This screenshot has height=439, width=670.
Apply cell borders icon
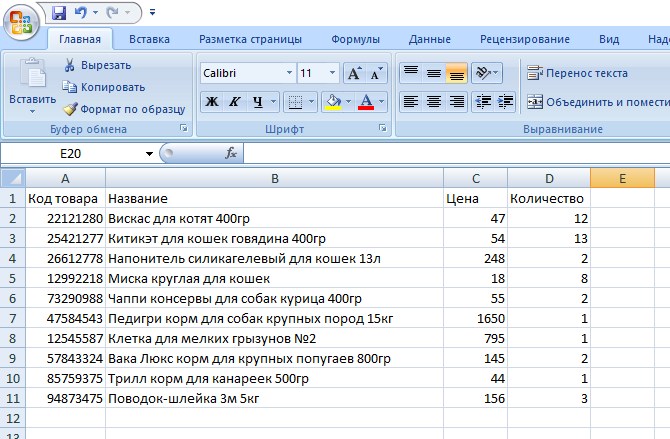pyautogui.click(x=295, y=102)
